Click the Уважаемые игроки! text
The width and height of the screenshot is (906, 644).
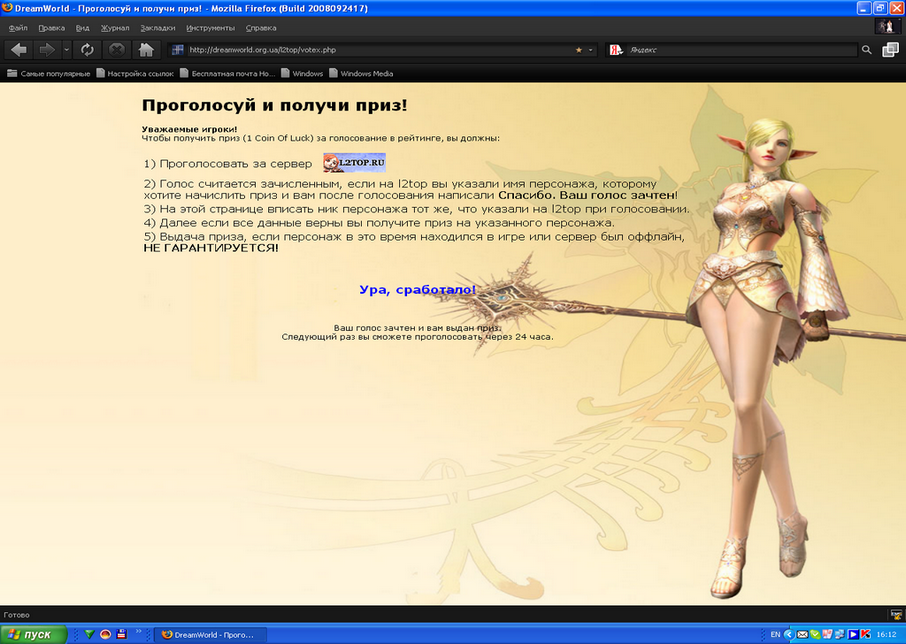190,129
